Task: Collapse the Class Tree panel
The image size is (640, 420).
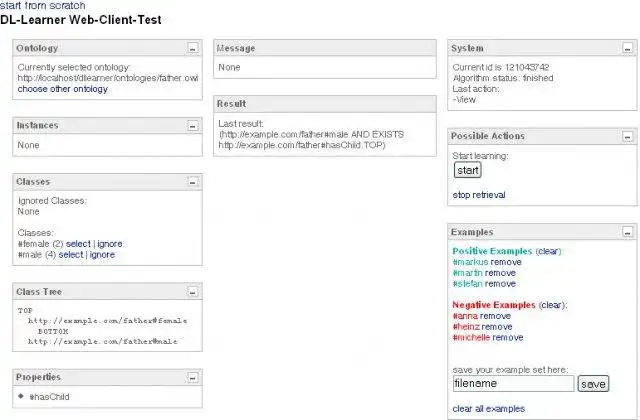Action: point(192,291)
